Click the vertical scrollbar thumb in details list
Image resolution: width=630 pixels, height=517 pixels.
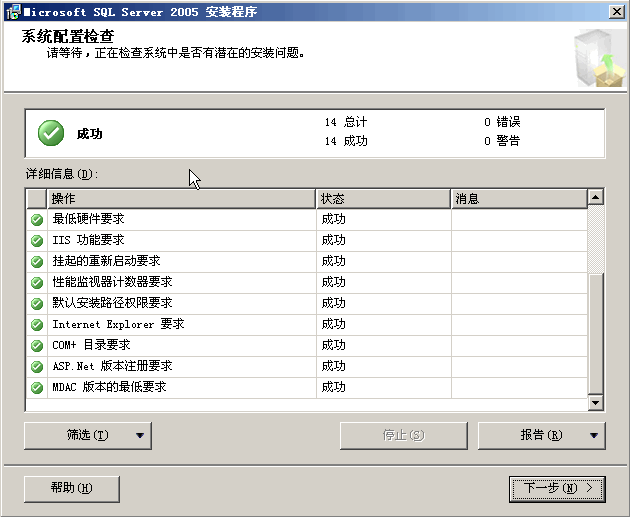point(595,333)
